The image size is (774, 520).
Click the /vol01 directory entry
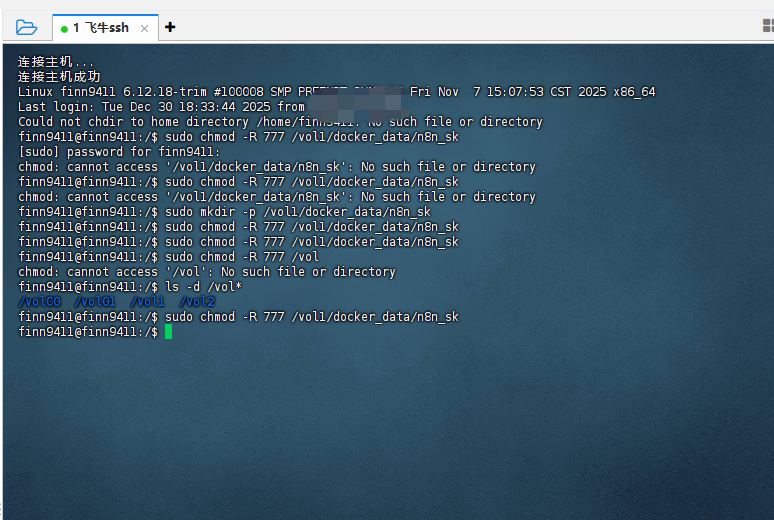(95, 302)
